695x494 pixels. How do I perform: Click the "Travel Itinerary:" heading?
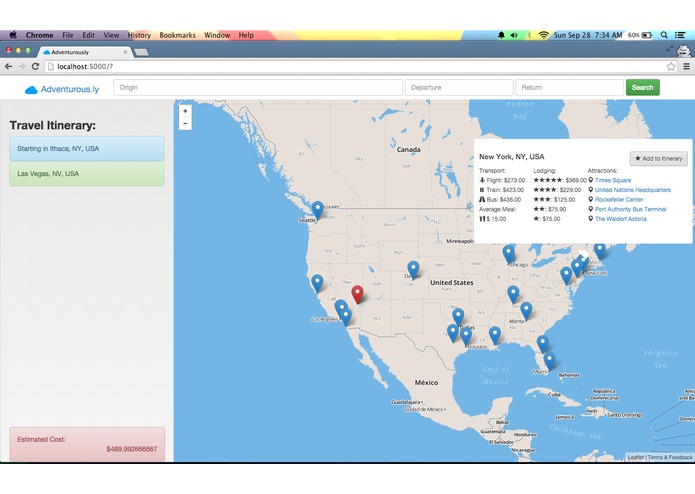tap(53, 125)
